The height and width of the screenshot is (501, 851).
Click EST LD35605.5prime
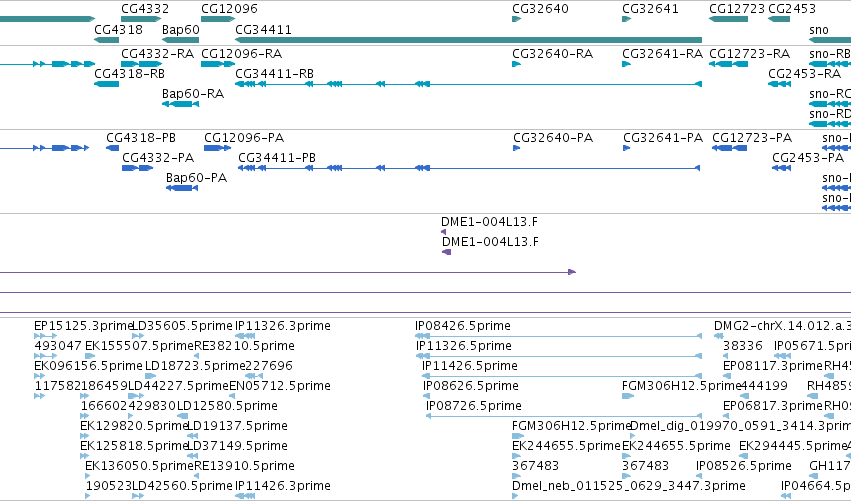click(182, 326)
